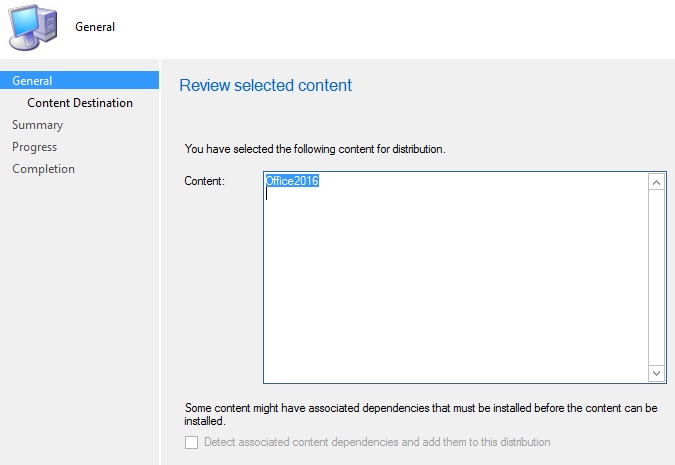This screenshot has height=465, width=675.
Task: Click empty area inside the Content box
Action: (450, 290)
